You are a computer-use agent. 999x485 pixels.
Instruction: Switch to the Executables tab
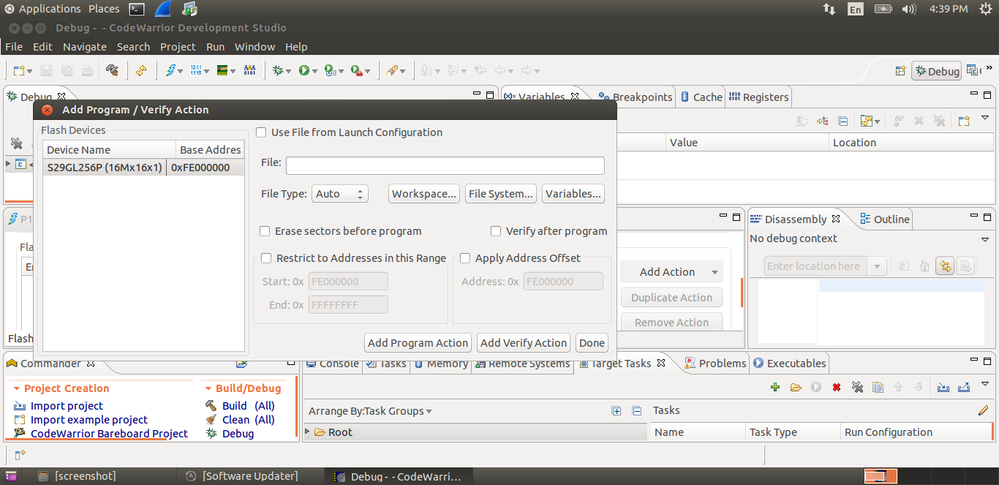click(790, 363)
